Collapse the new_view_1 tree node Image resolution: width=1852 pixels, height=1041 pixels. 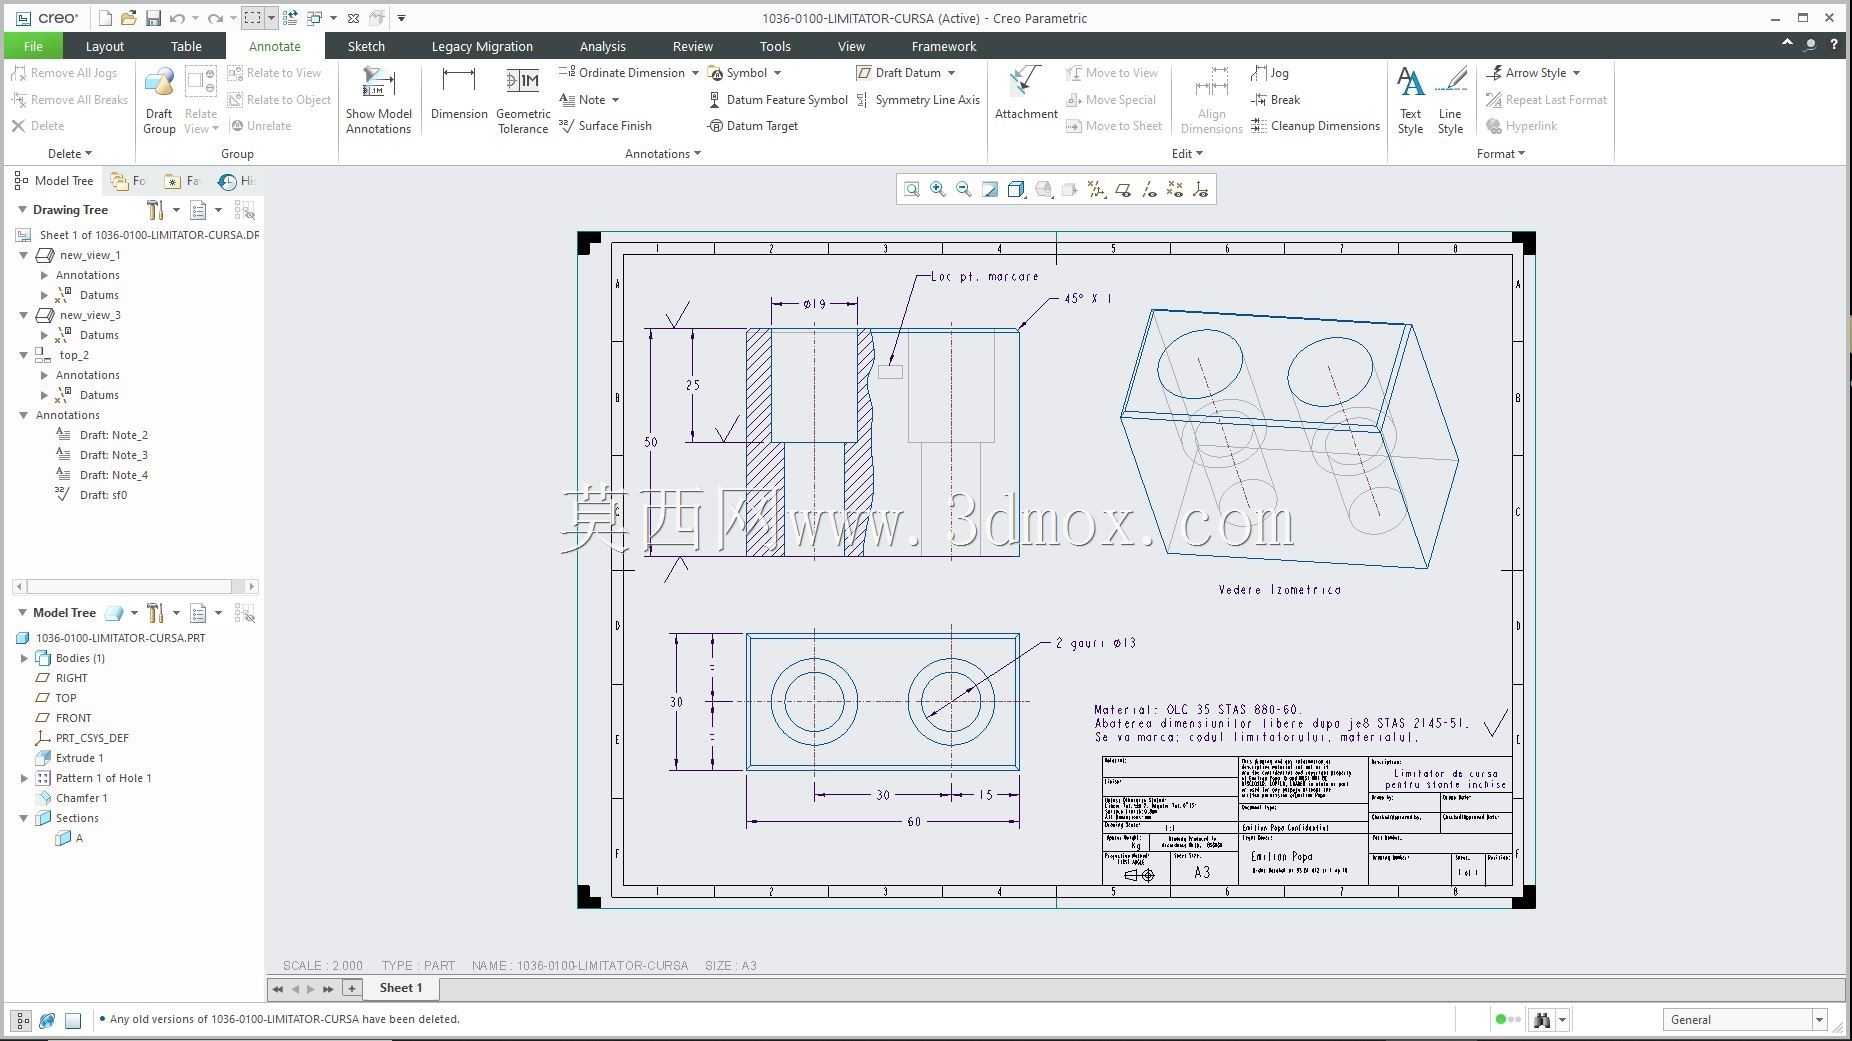(x=24, y=255)
